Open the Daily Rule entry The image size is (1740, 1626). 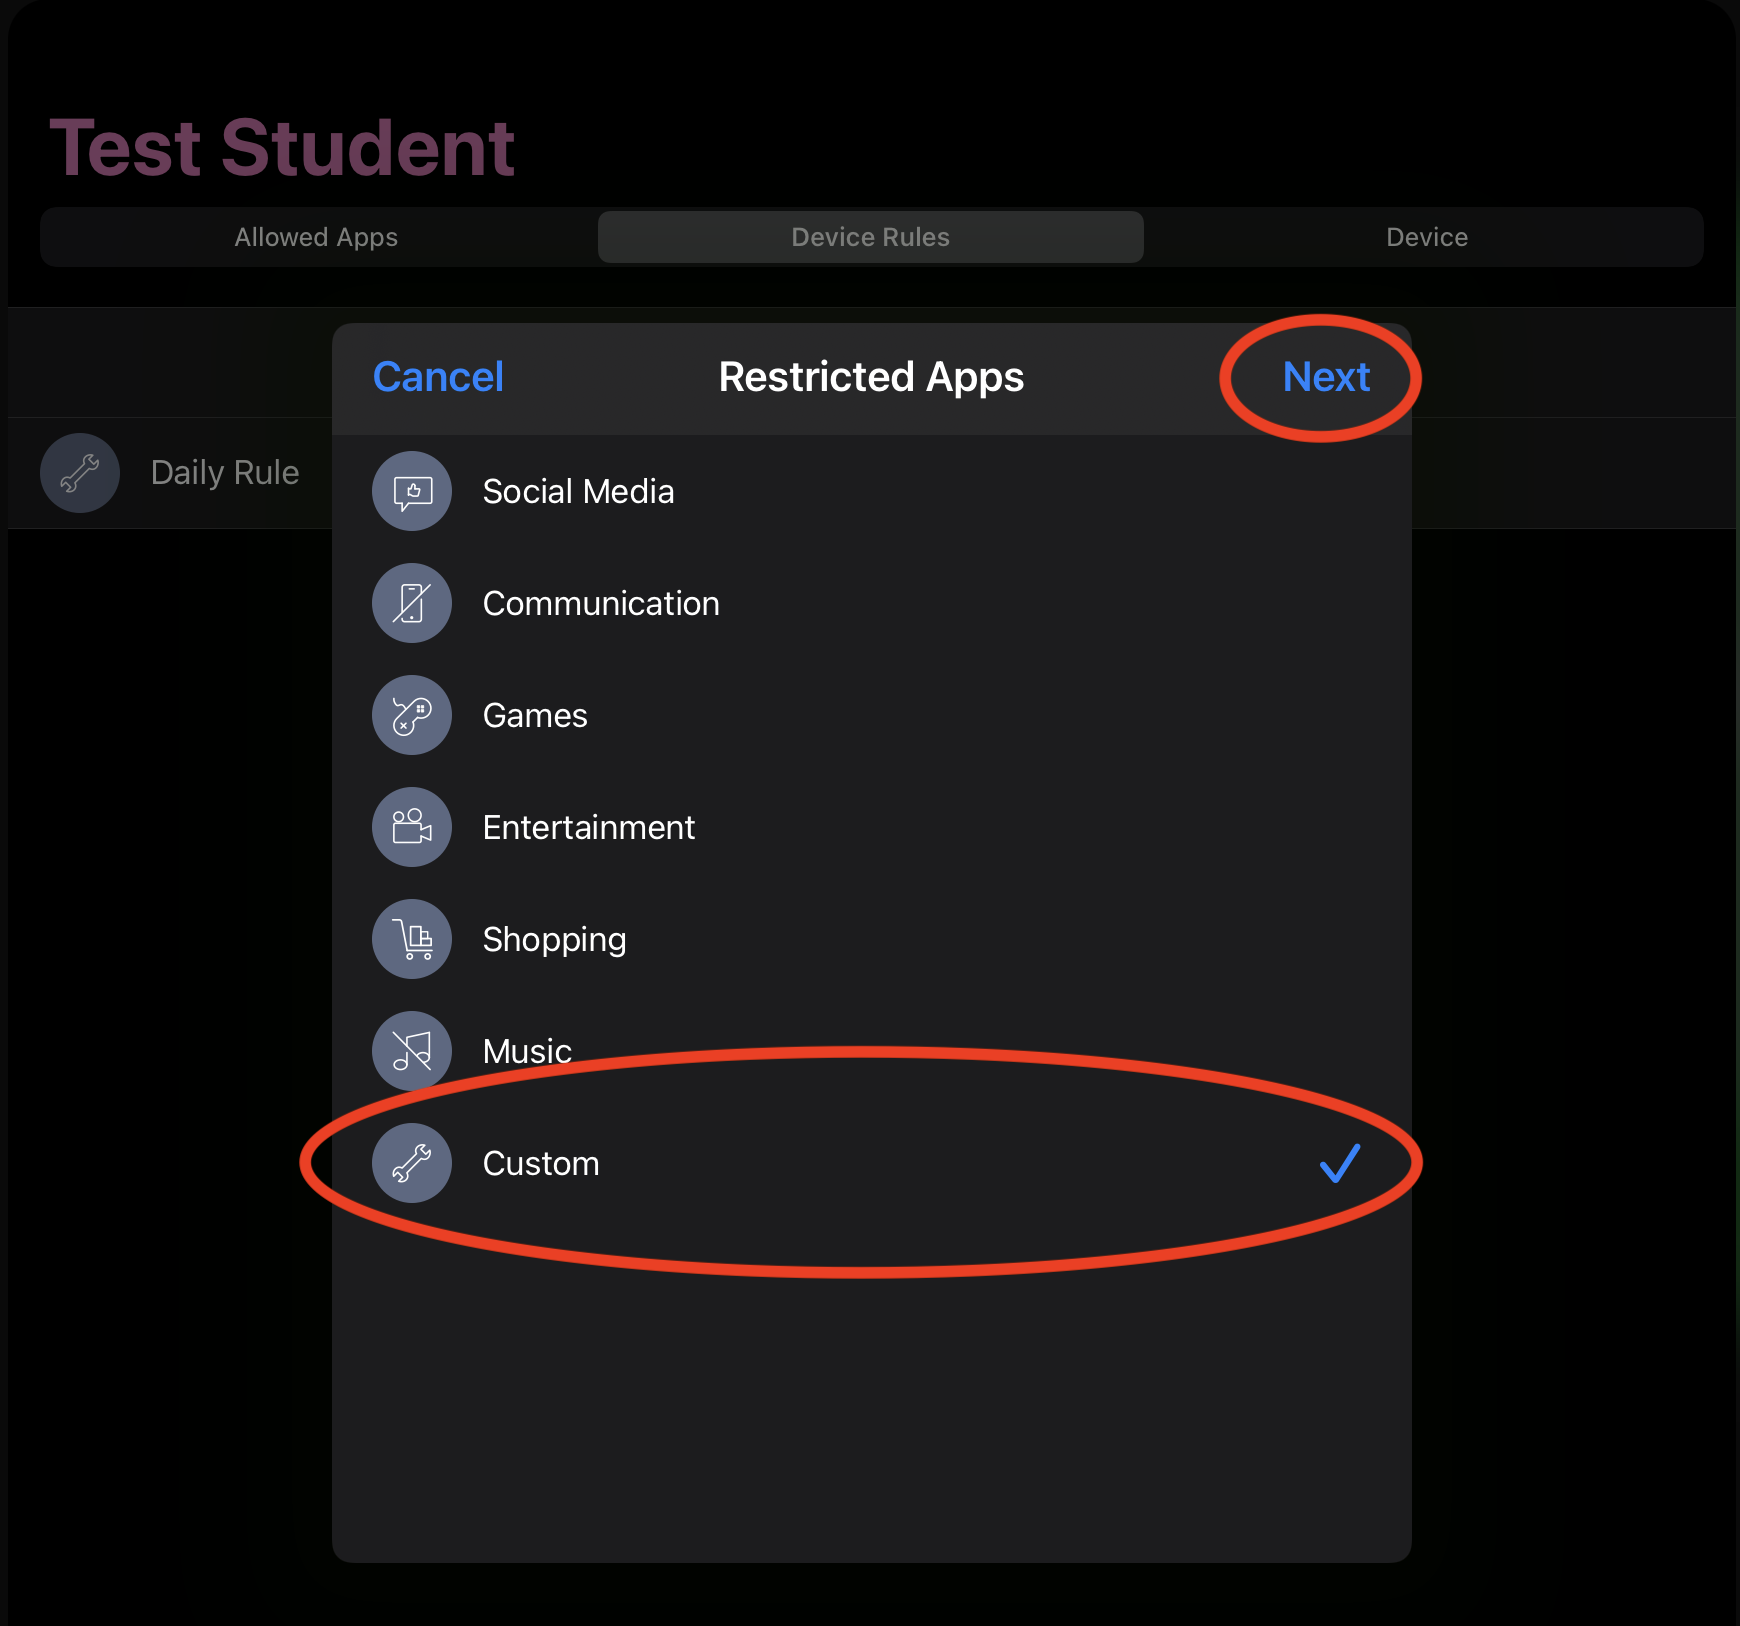click(170, 473)
